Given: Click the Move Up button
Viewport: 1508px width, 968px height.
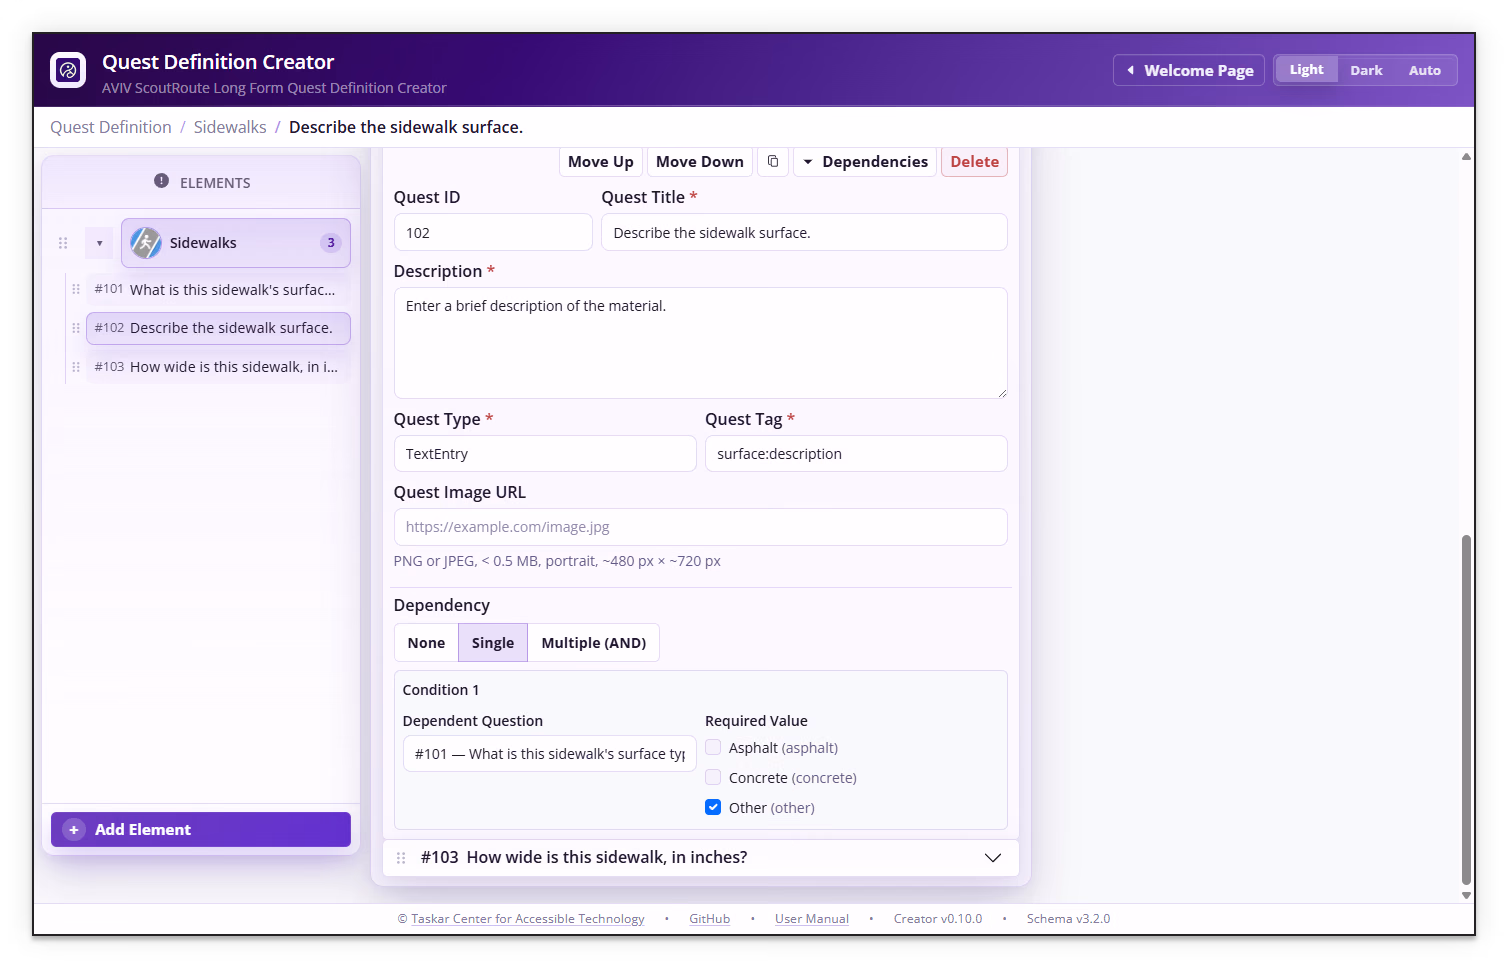Looking at the screenshot, I should [x=600, y=162].
